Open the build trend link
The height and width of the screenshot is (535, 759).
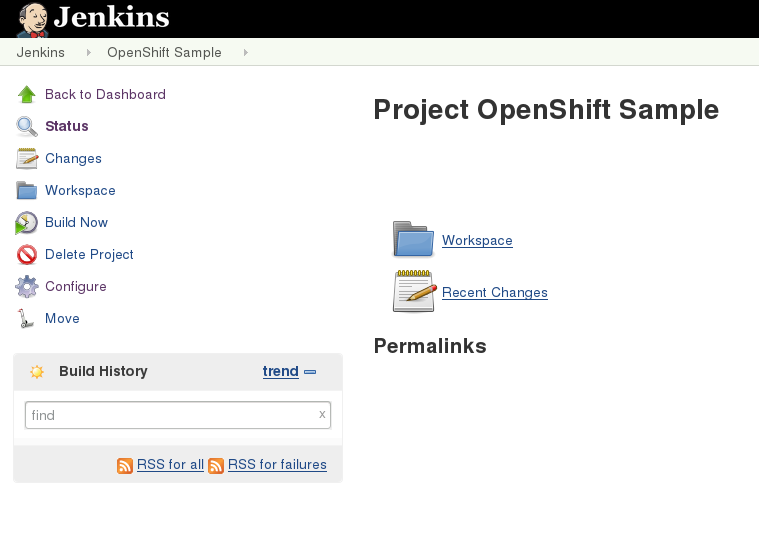(281, 371)
